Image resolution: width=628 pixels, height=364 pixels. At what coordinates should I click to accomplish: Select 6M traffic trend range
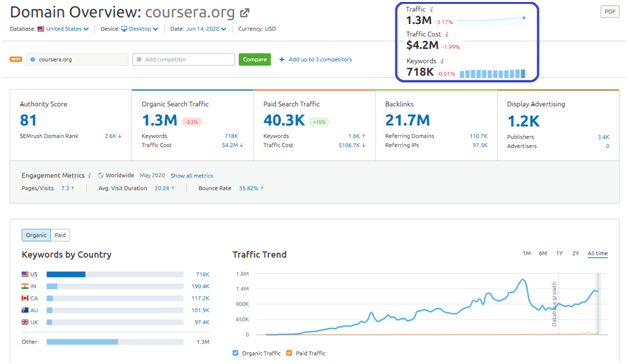point(543,253)
